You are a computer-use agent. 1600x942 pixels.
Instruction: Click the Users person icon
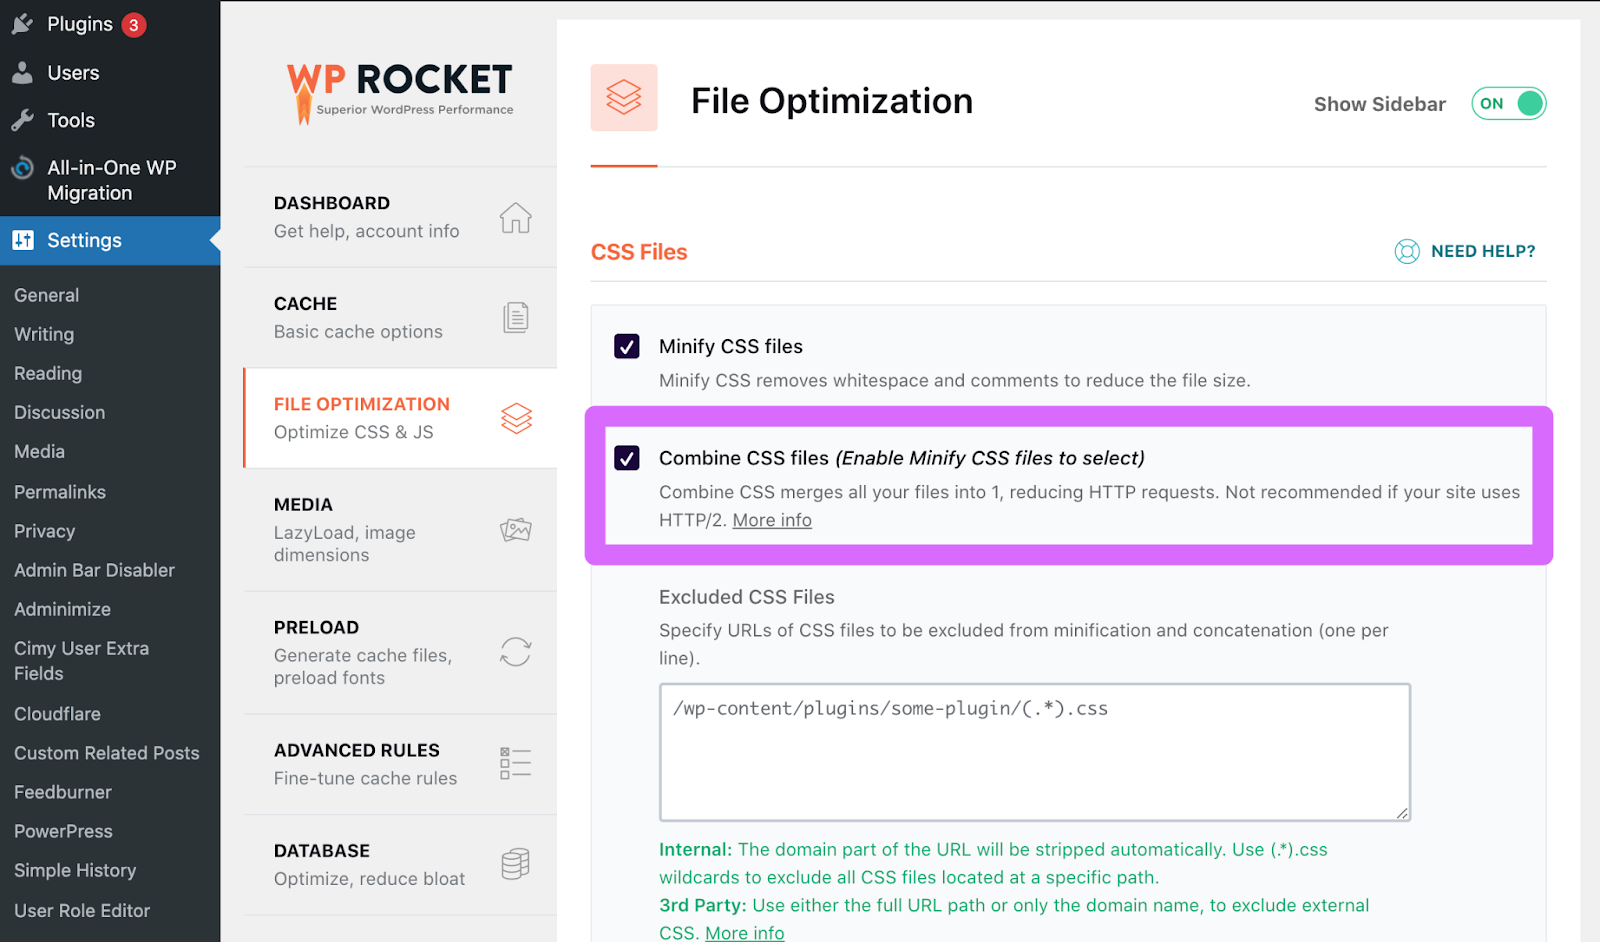point(22,72)
